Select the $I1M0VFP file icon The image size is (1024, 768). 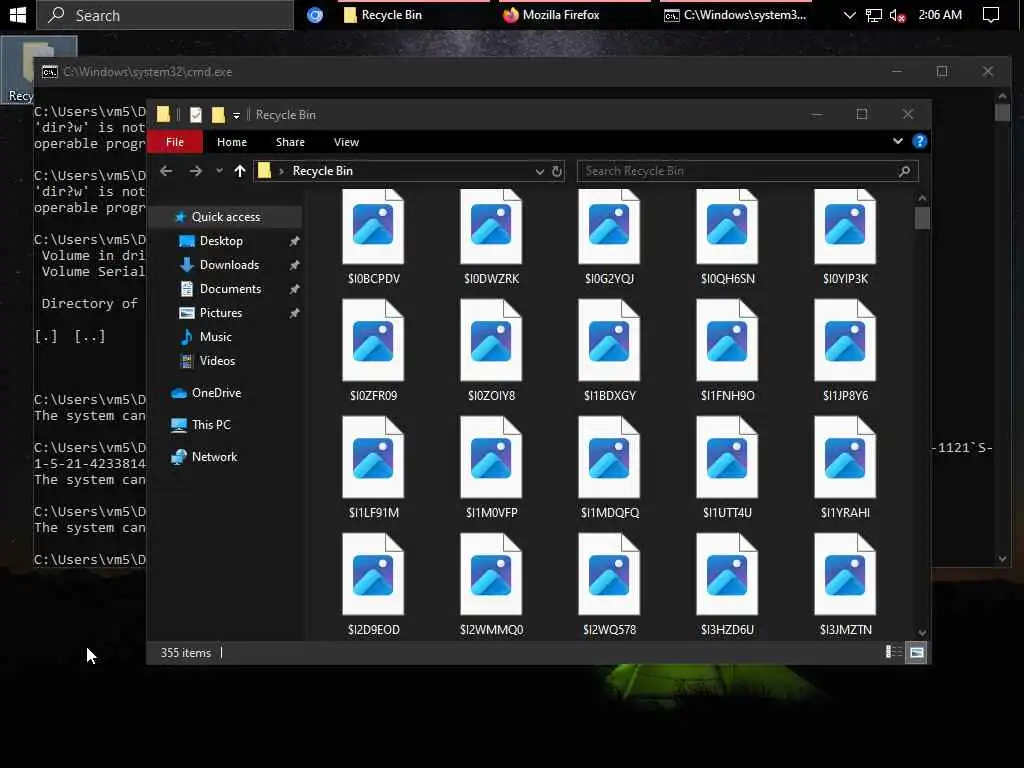coord(491,457)
